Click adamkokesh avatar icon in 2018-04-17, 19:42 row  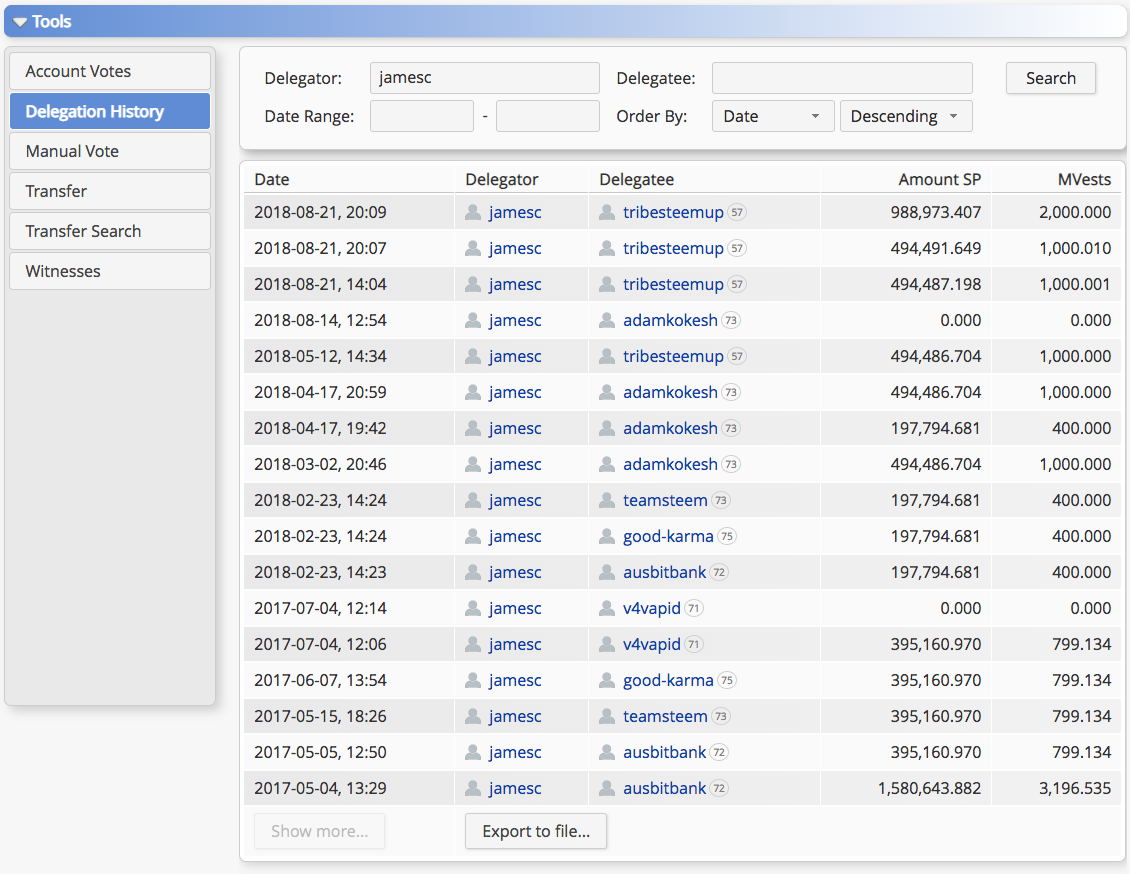[607, 428]
